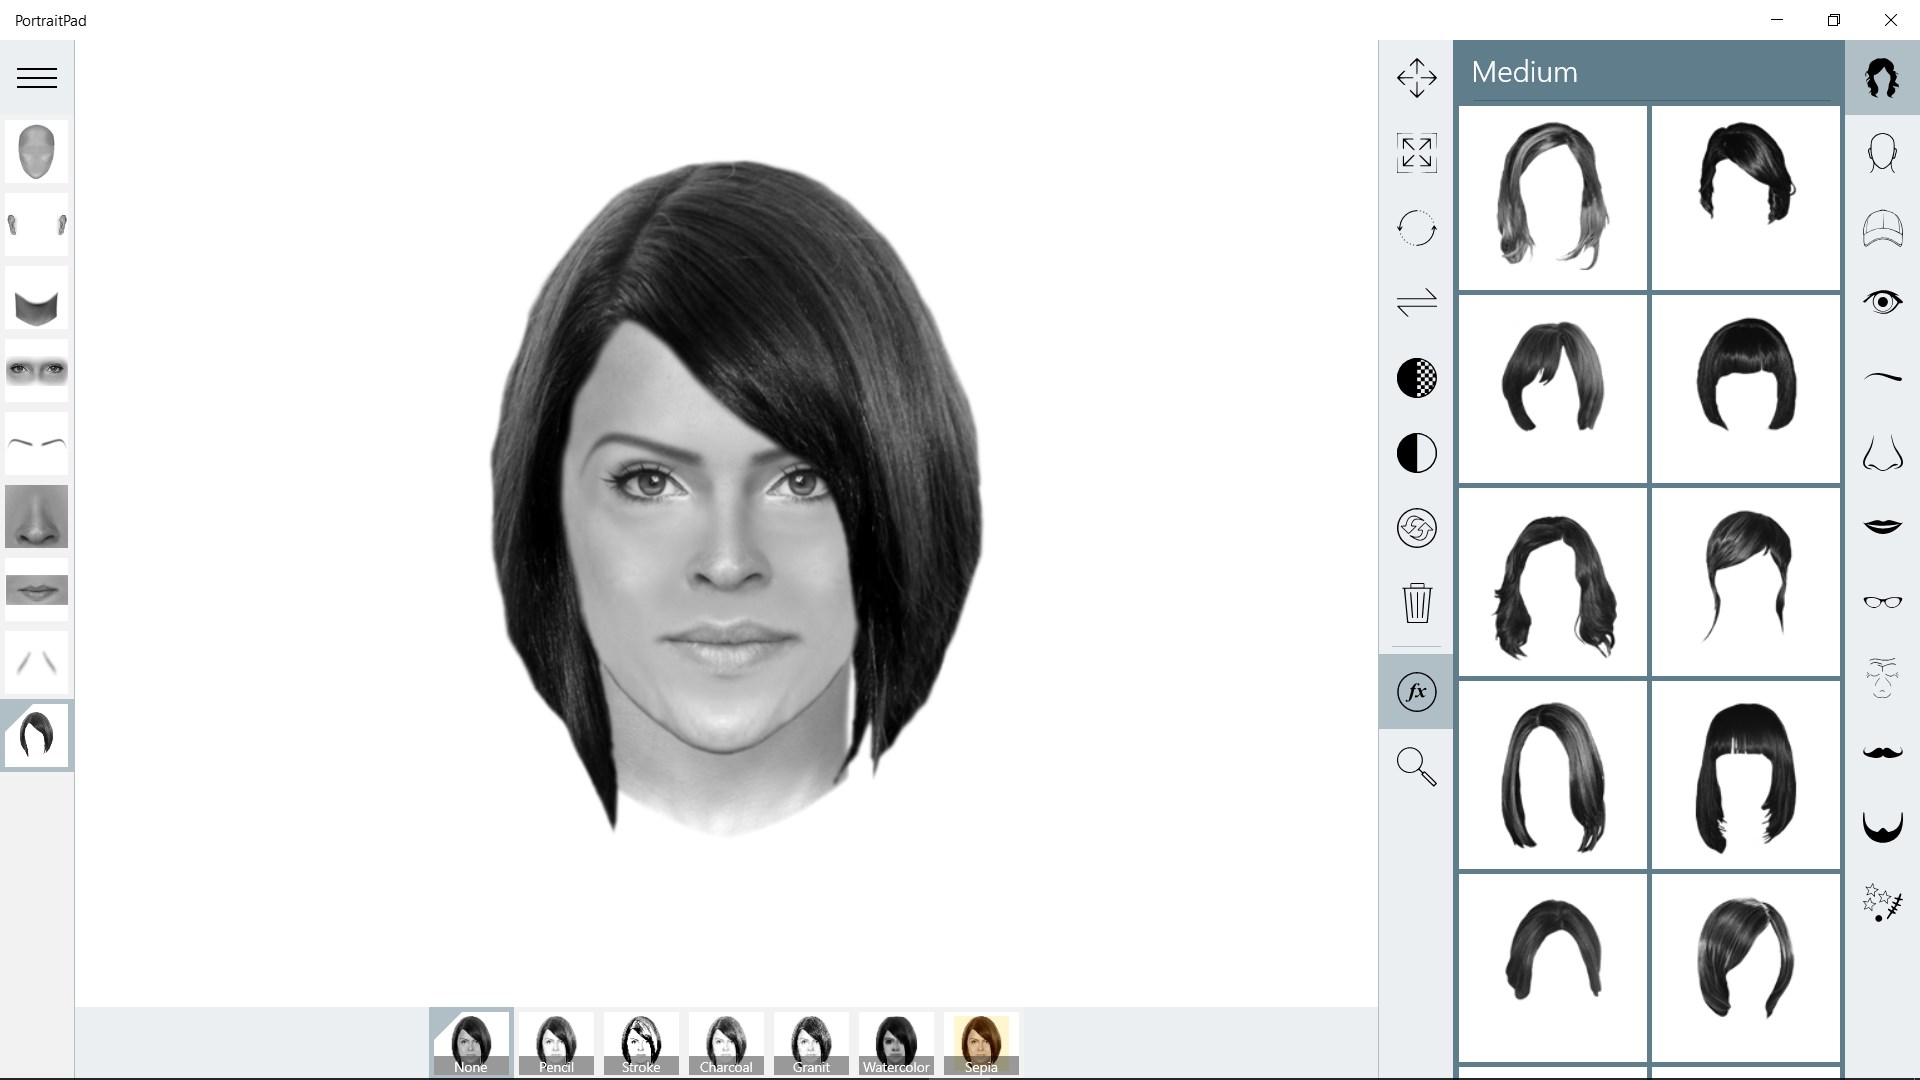
Task: Click the flip horizontal arrows icon
Action: (x=1416, y=302)
